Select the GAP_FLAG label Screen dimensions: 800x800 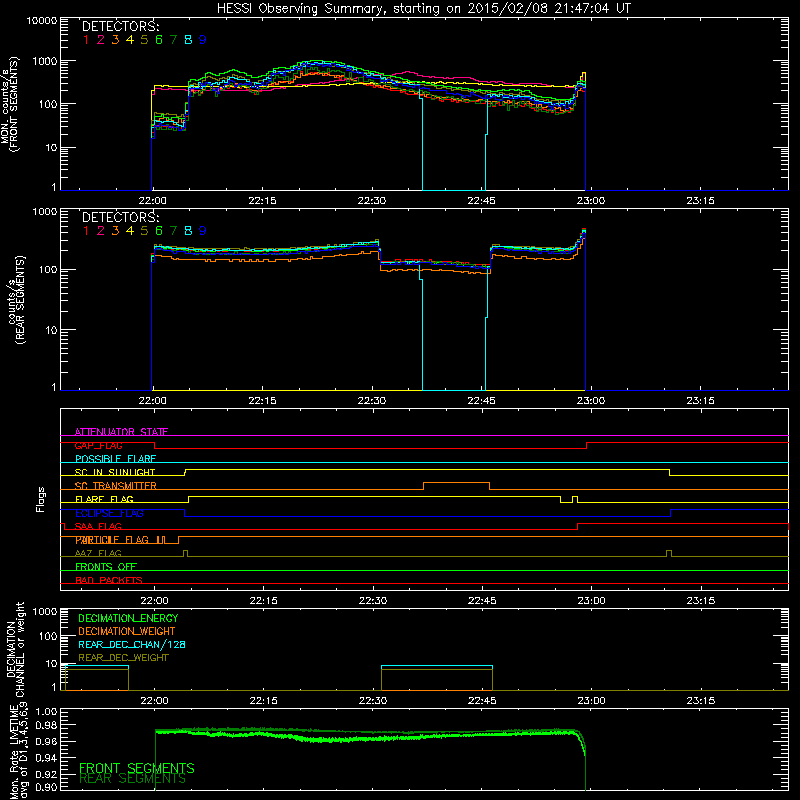coord(98,445)
